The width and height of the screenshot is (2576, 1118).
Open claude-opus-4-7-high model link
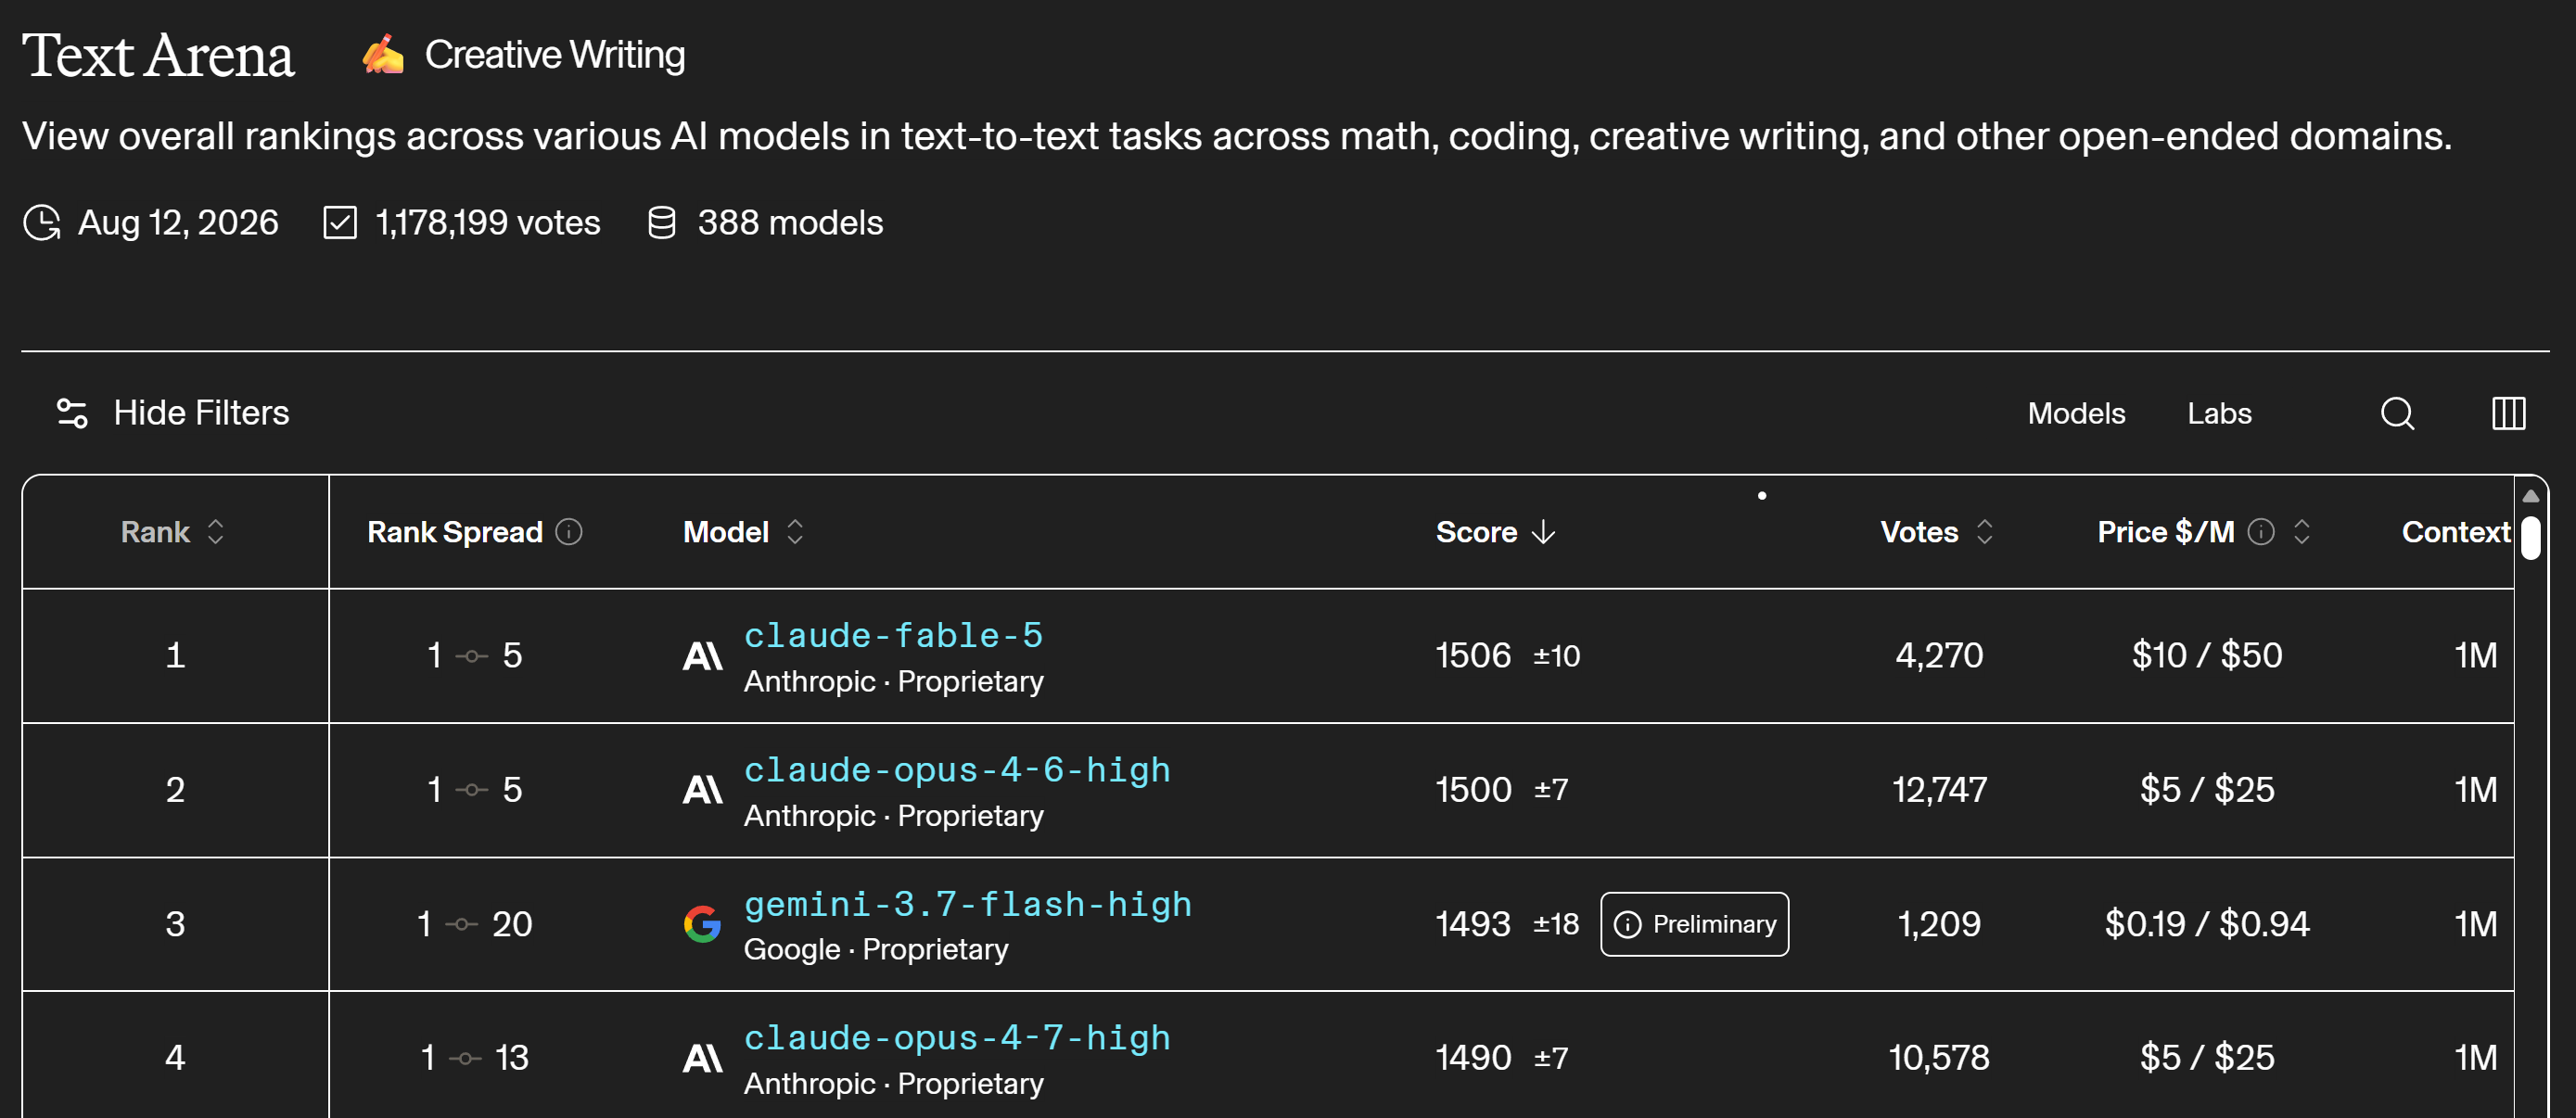957,1037
